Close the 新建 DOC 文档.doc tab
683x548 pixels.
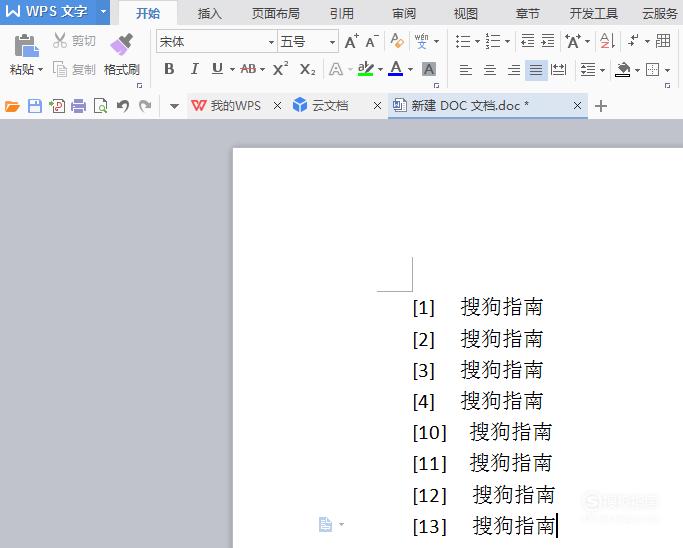tap(577, 105)
